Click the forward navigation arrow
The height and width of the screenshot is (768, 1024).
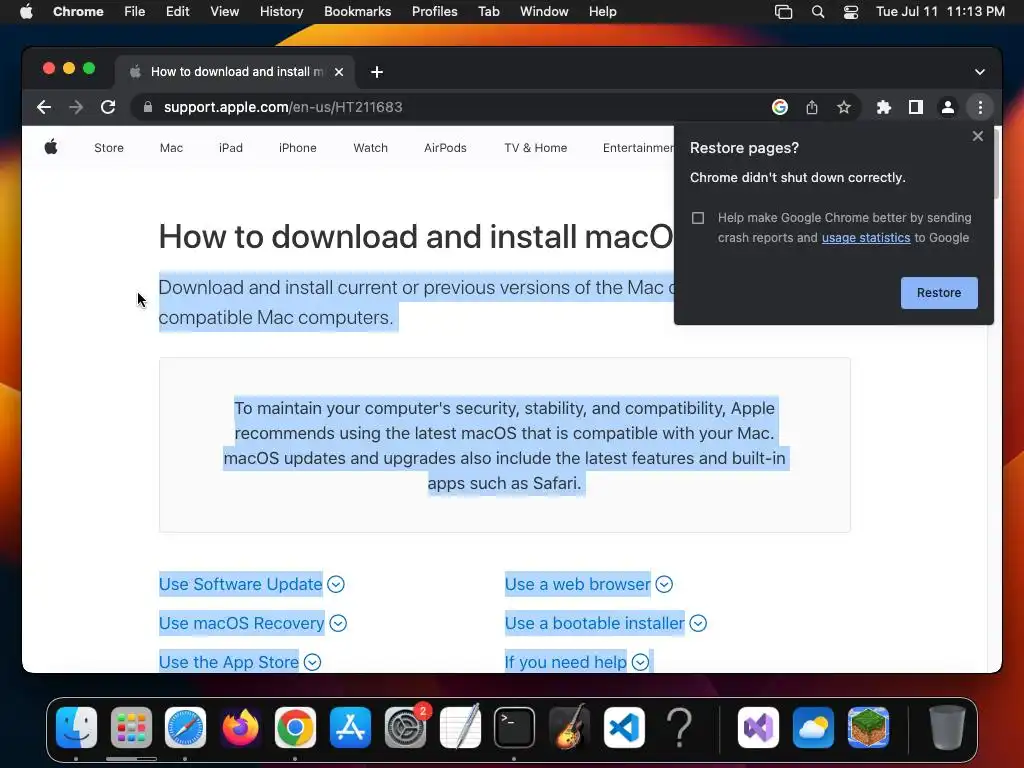pos(76,107)
